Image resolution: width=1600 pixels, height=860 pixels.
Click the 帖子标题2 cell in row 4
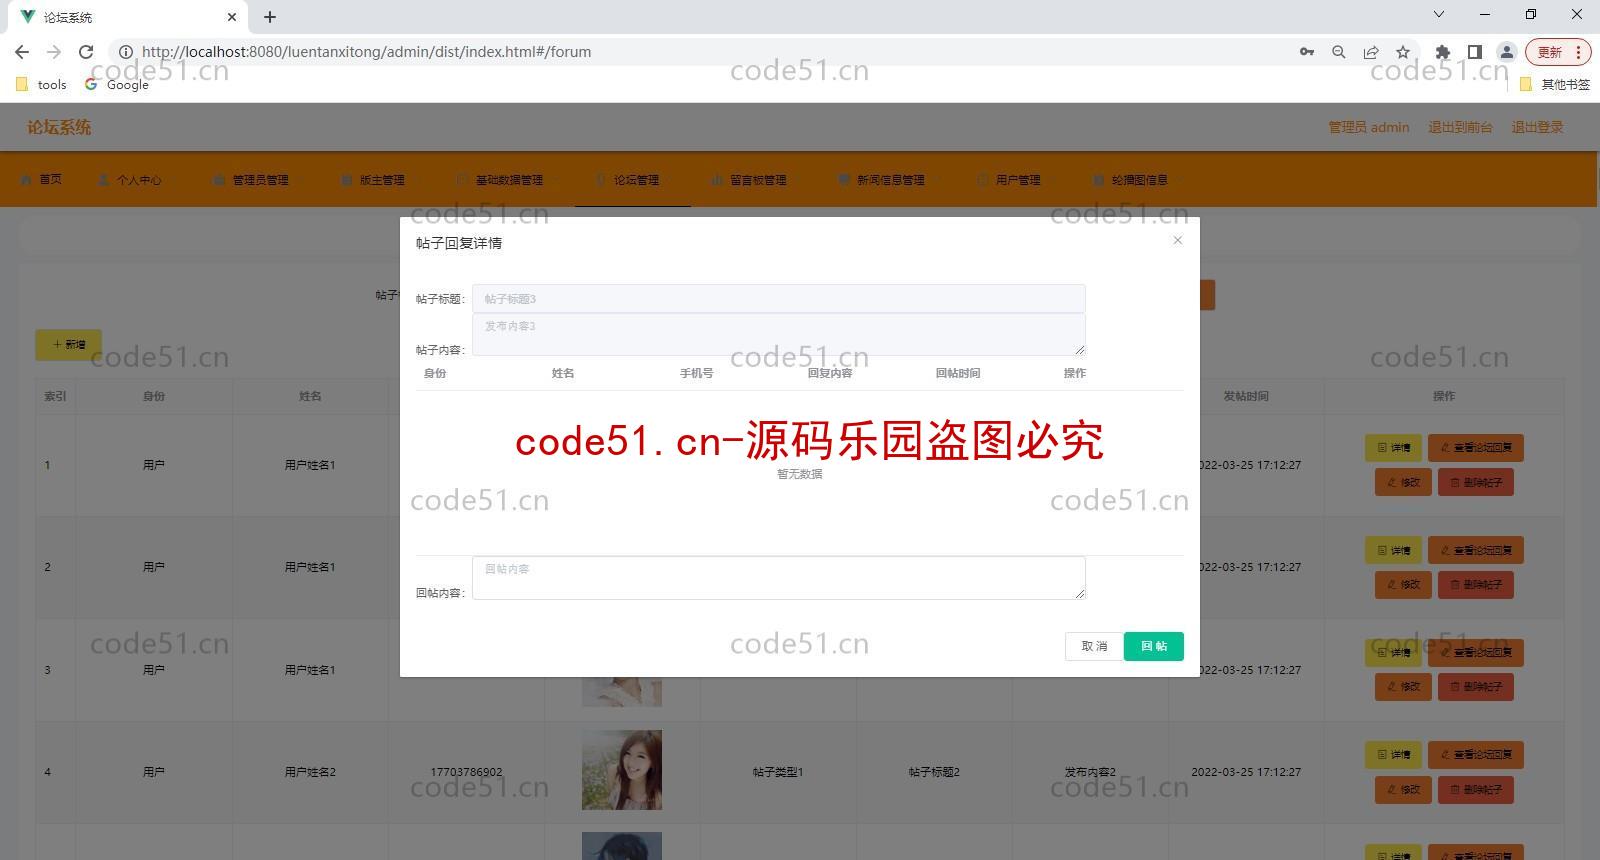point(934,772)
